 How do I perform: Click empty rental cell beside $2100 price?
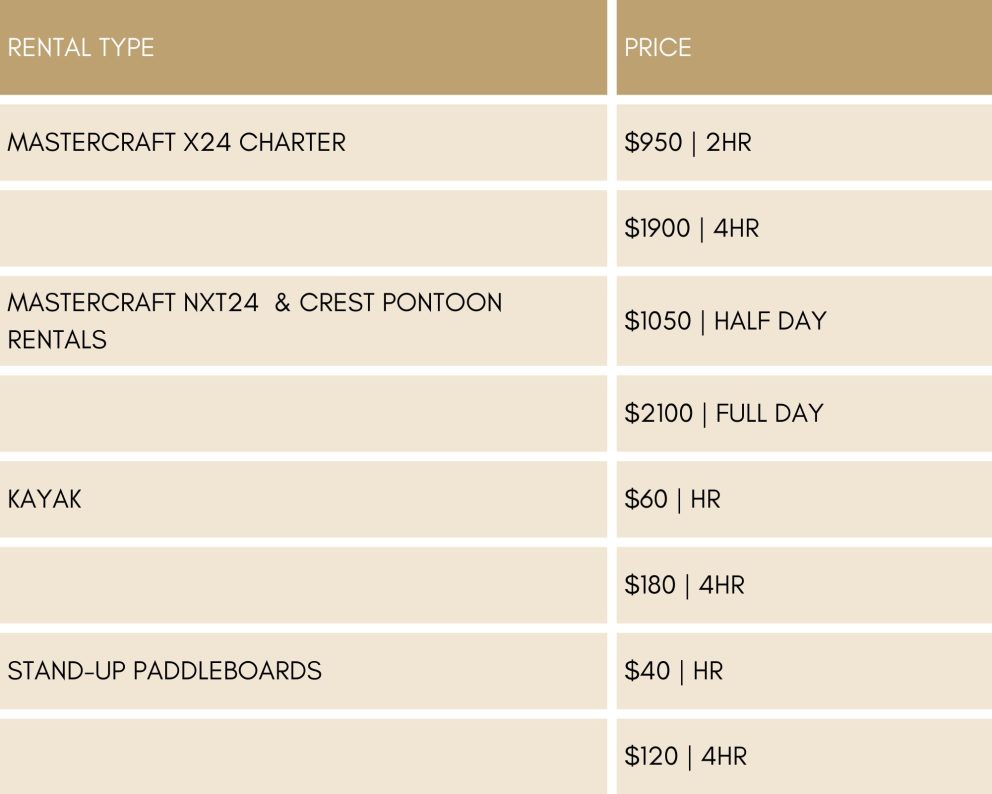pos(303,413)
